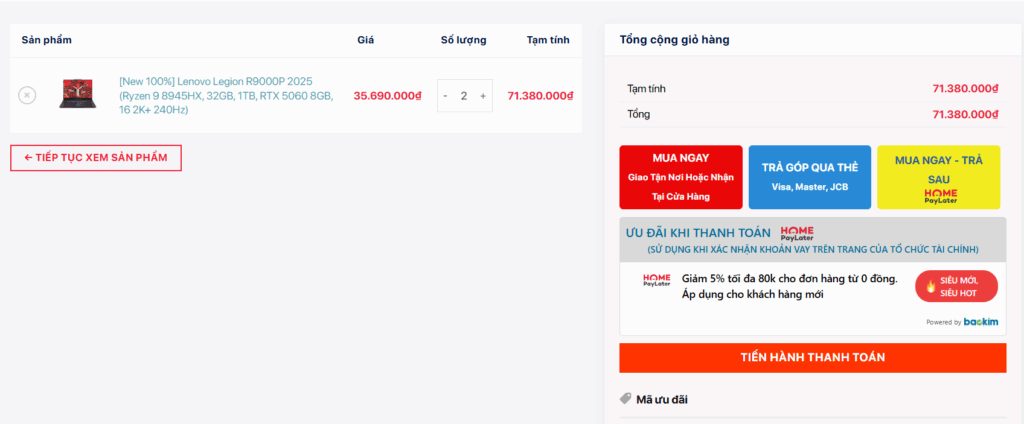Click the ƯU ĐÃI KHI THANH TOÁN heading
Image resolution: width=1024 pixels, height=424 pixels.
[x=699, y=233]
